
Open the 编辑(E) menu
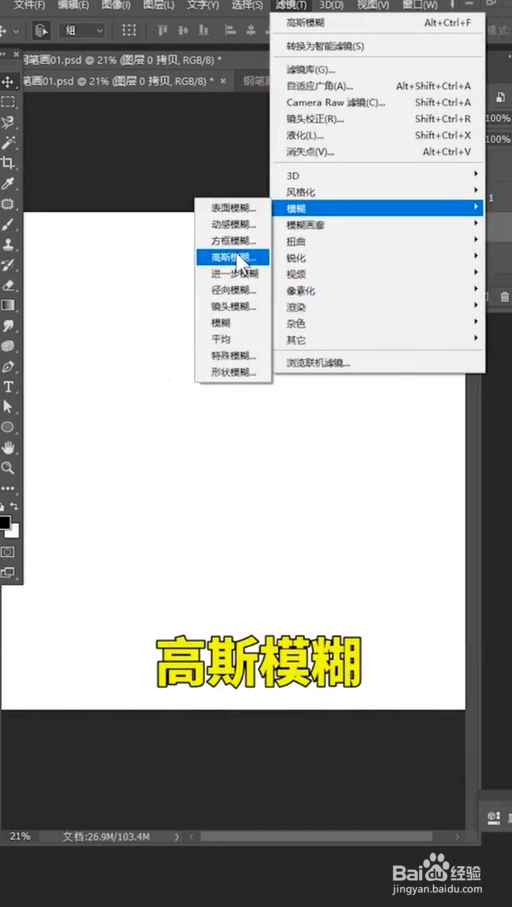pyautogui.click(x=73, y=5)
